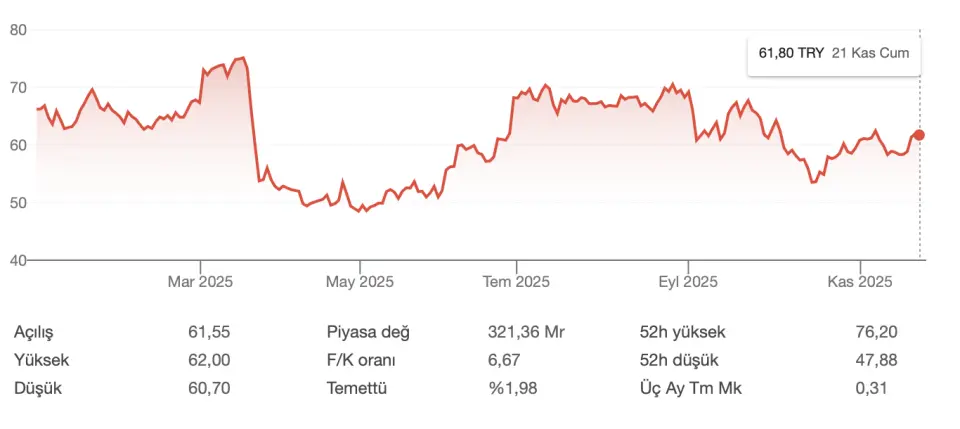
Task: Select the Eyl 2025 axis label
Action: click(689, 282)
